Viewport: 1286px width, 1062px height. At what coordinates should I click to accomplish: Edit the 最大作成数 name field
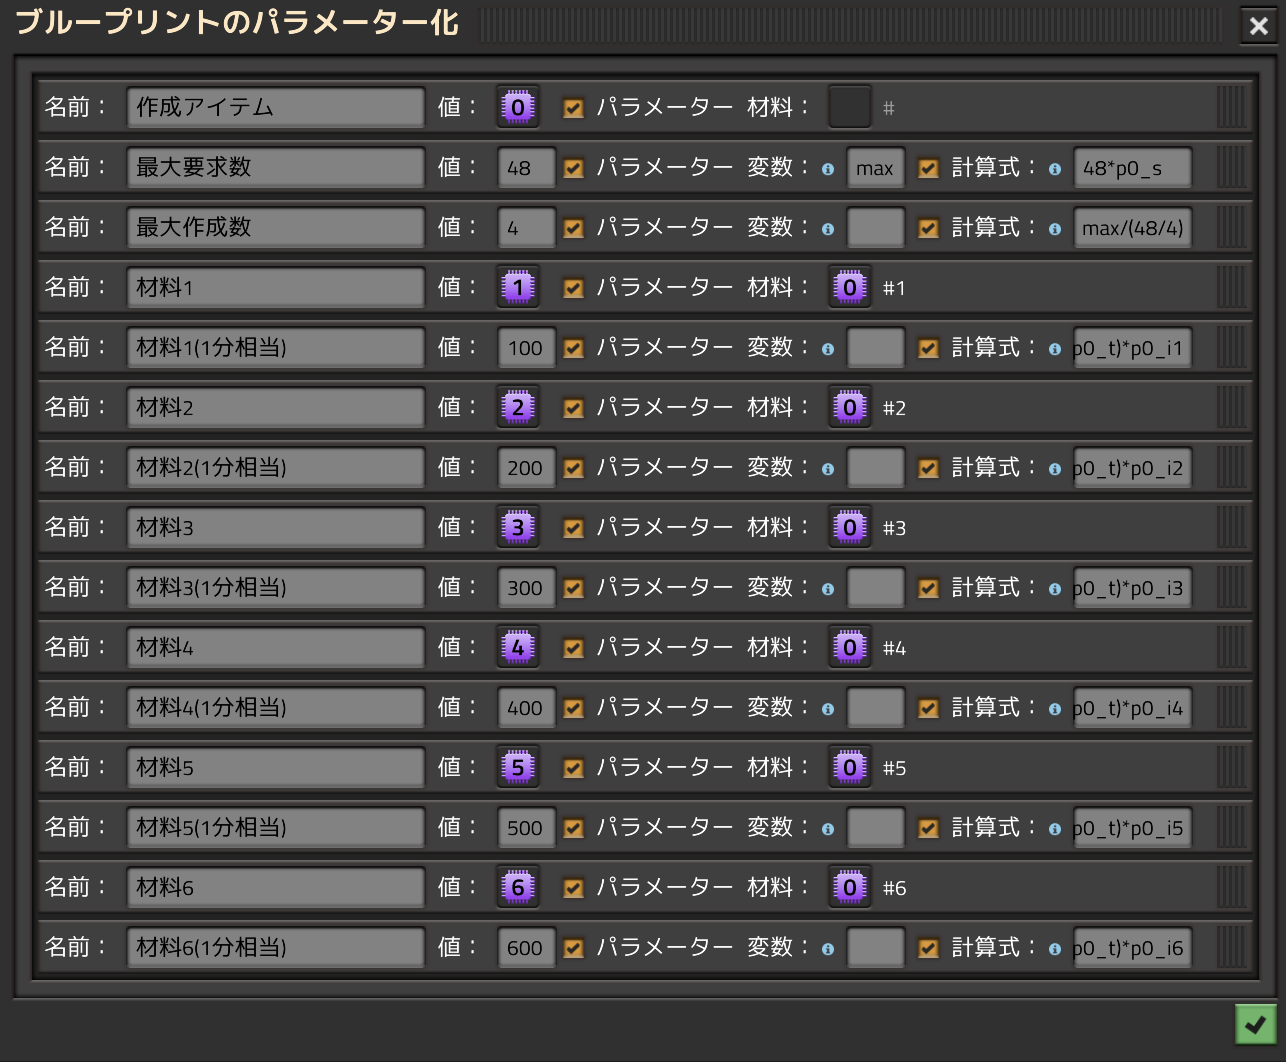(276, 227)
